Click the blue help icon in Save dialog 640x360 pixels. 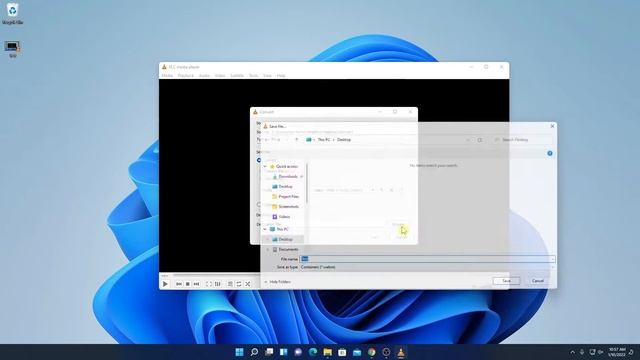(x=550, y=153)
